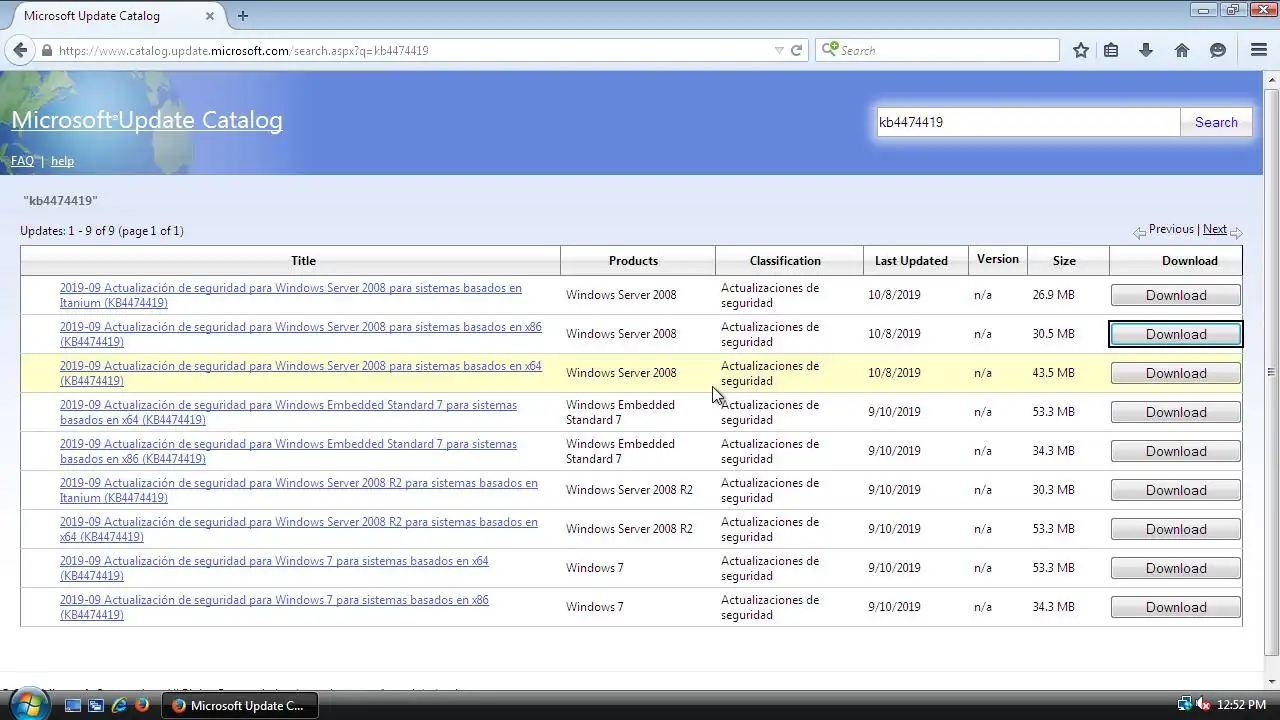
Task: Click the muted volume tray icon
Action: (x=1204, y=705)
